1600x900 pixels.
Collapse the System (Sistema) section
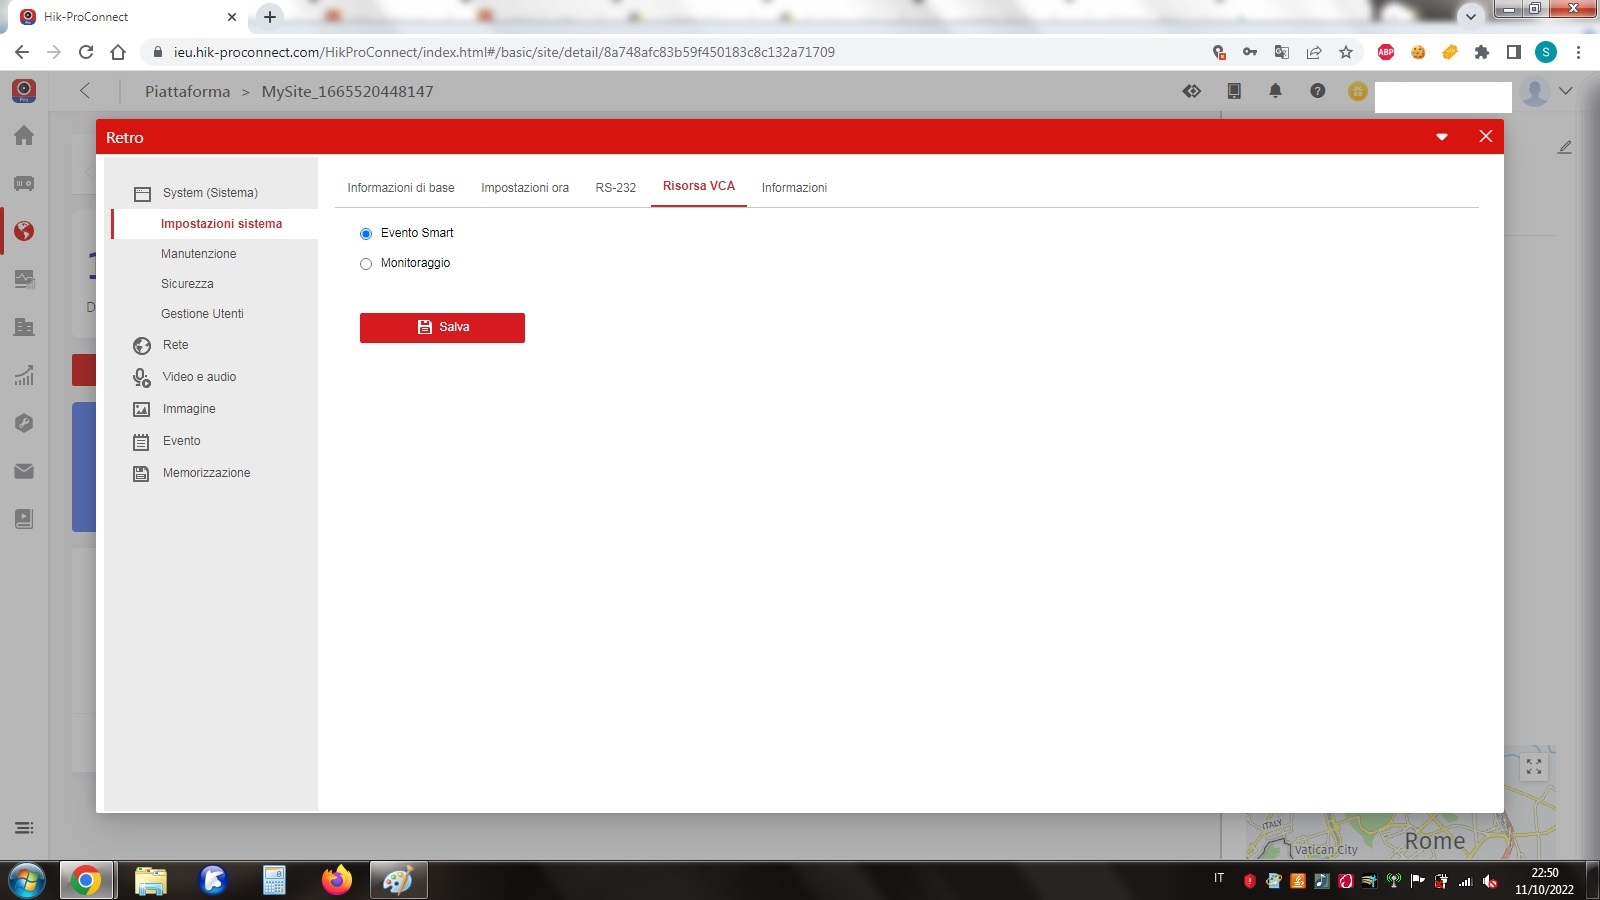point(210,193)
